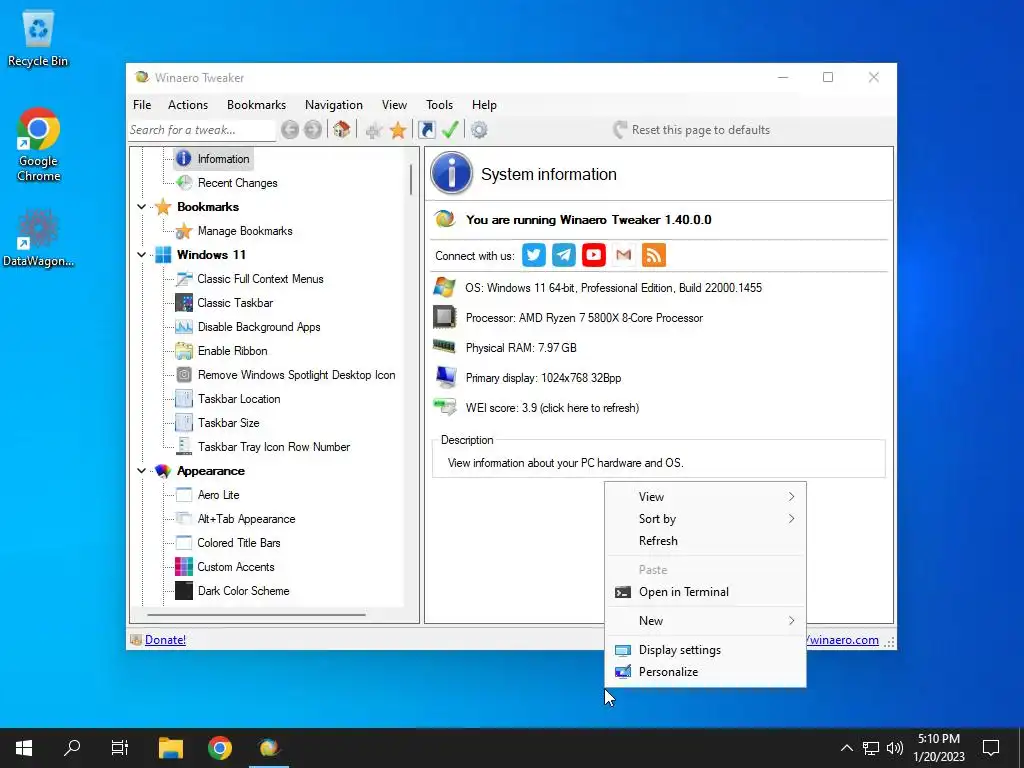Open the taskbar Search magnifier
The height and width of the screenshot is (768, 1024).
pos(72,748)
